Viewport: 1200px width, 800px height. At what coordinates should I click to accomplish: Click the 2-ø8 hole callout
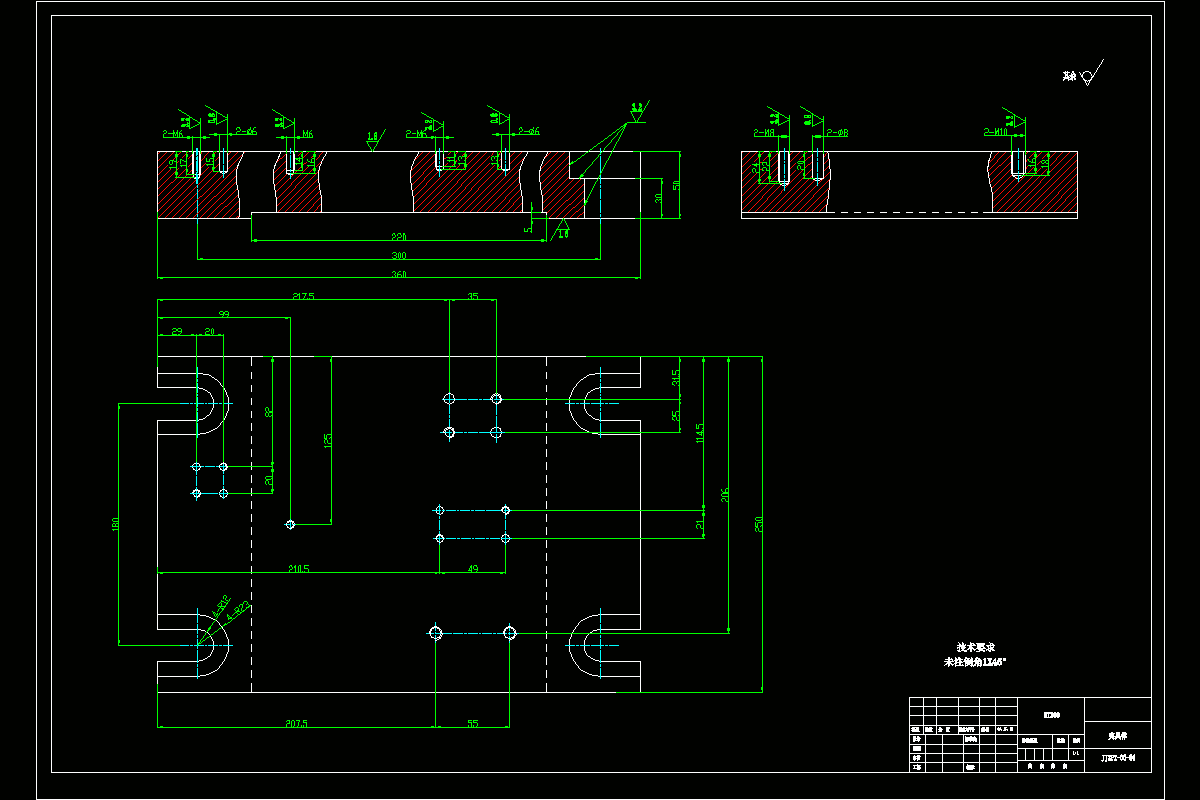(836, 132)
